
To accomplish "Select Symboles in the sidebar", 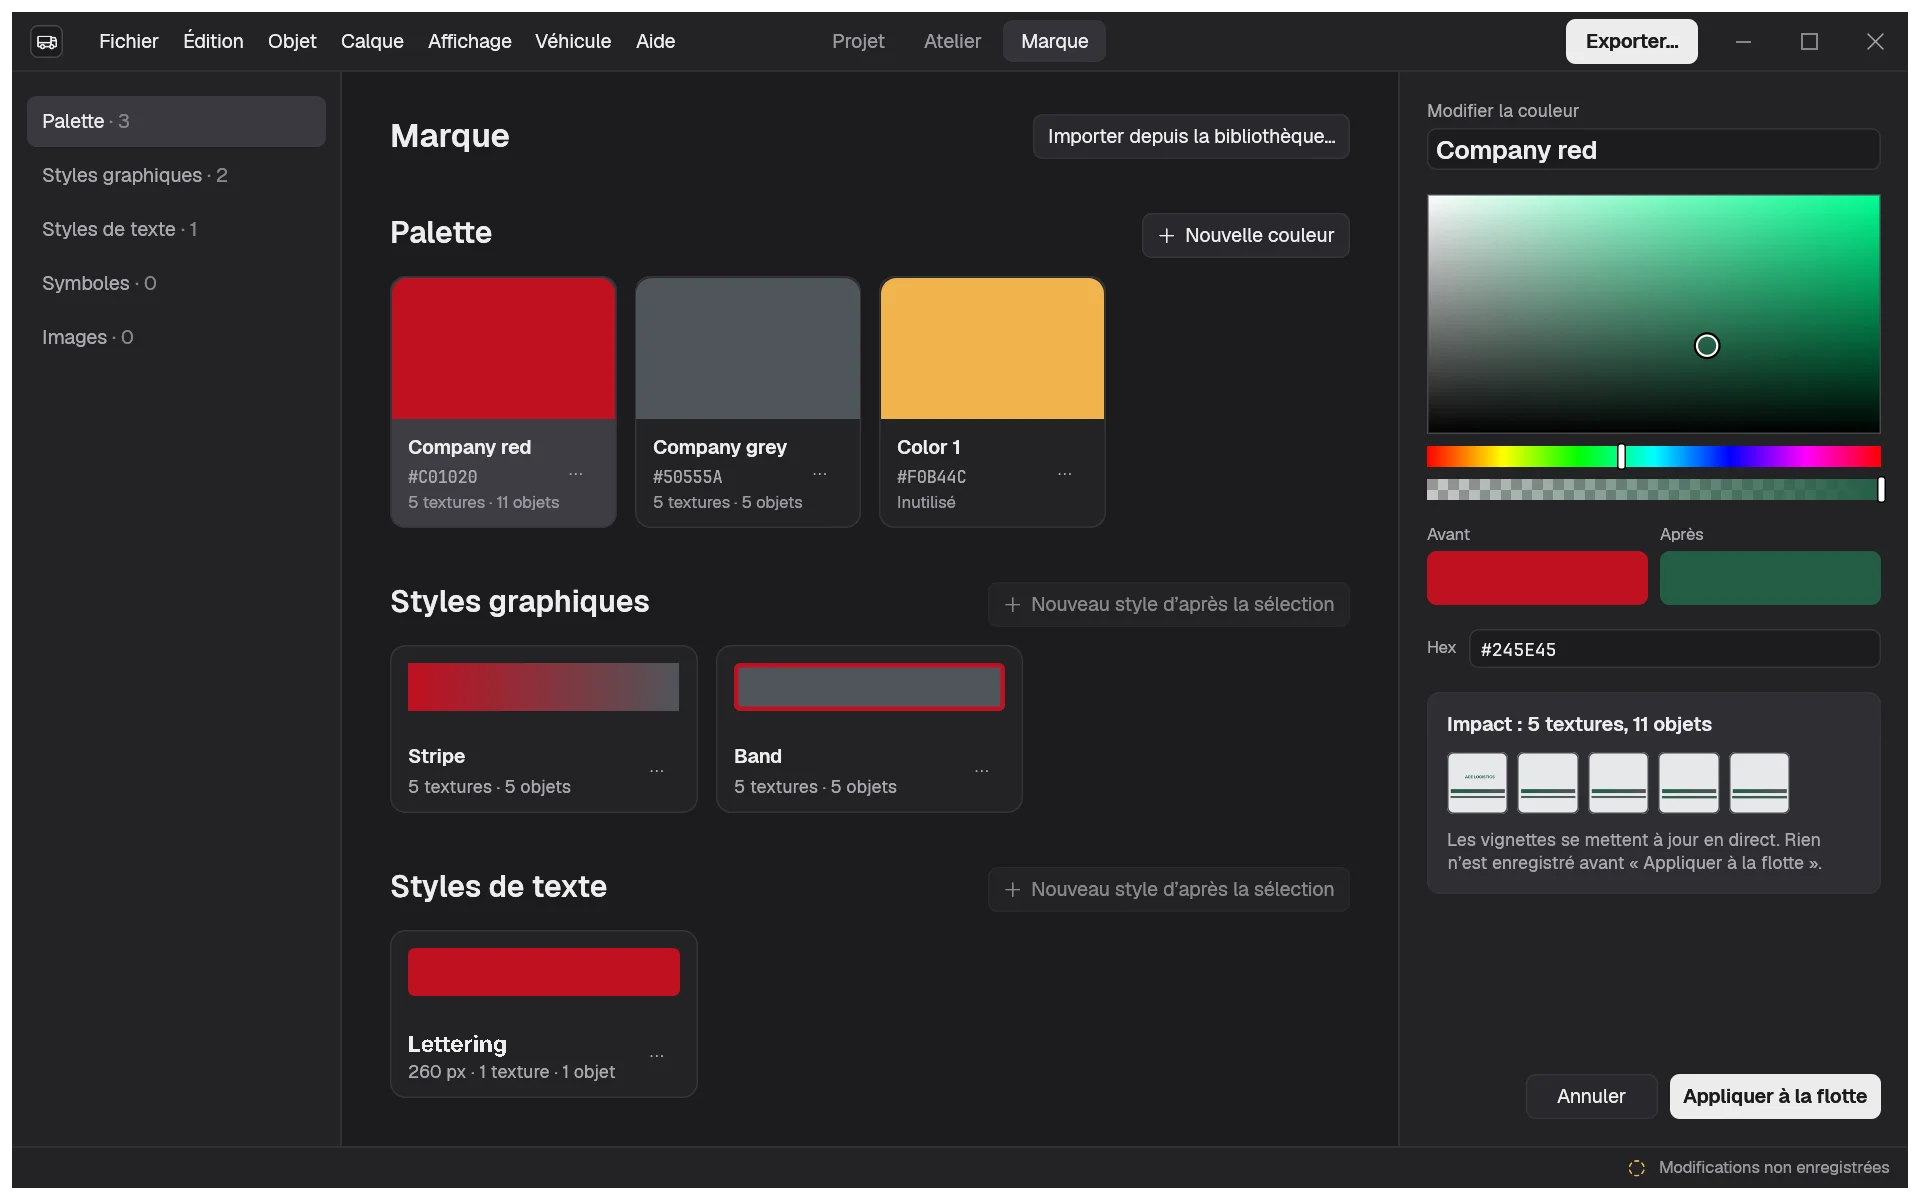I will click(x=176, y=283).
